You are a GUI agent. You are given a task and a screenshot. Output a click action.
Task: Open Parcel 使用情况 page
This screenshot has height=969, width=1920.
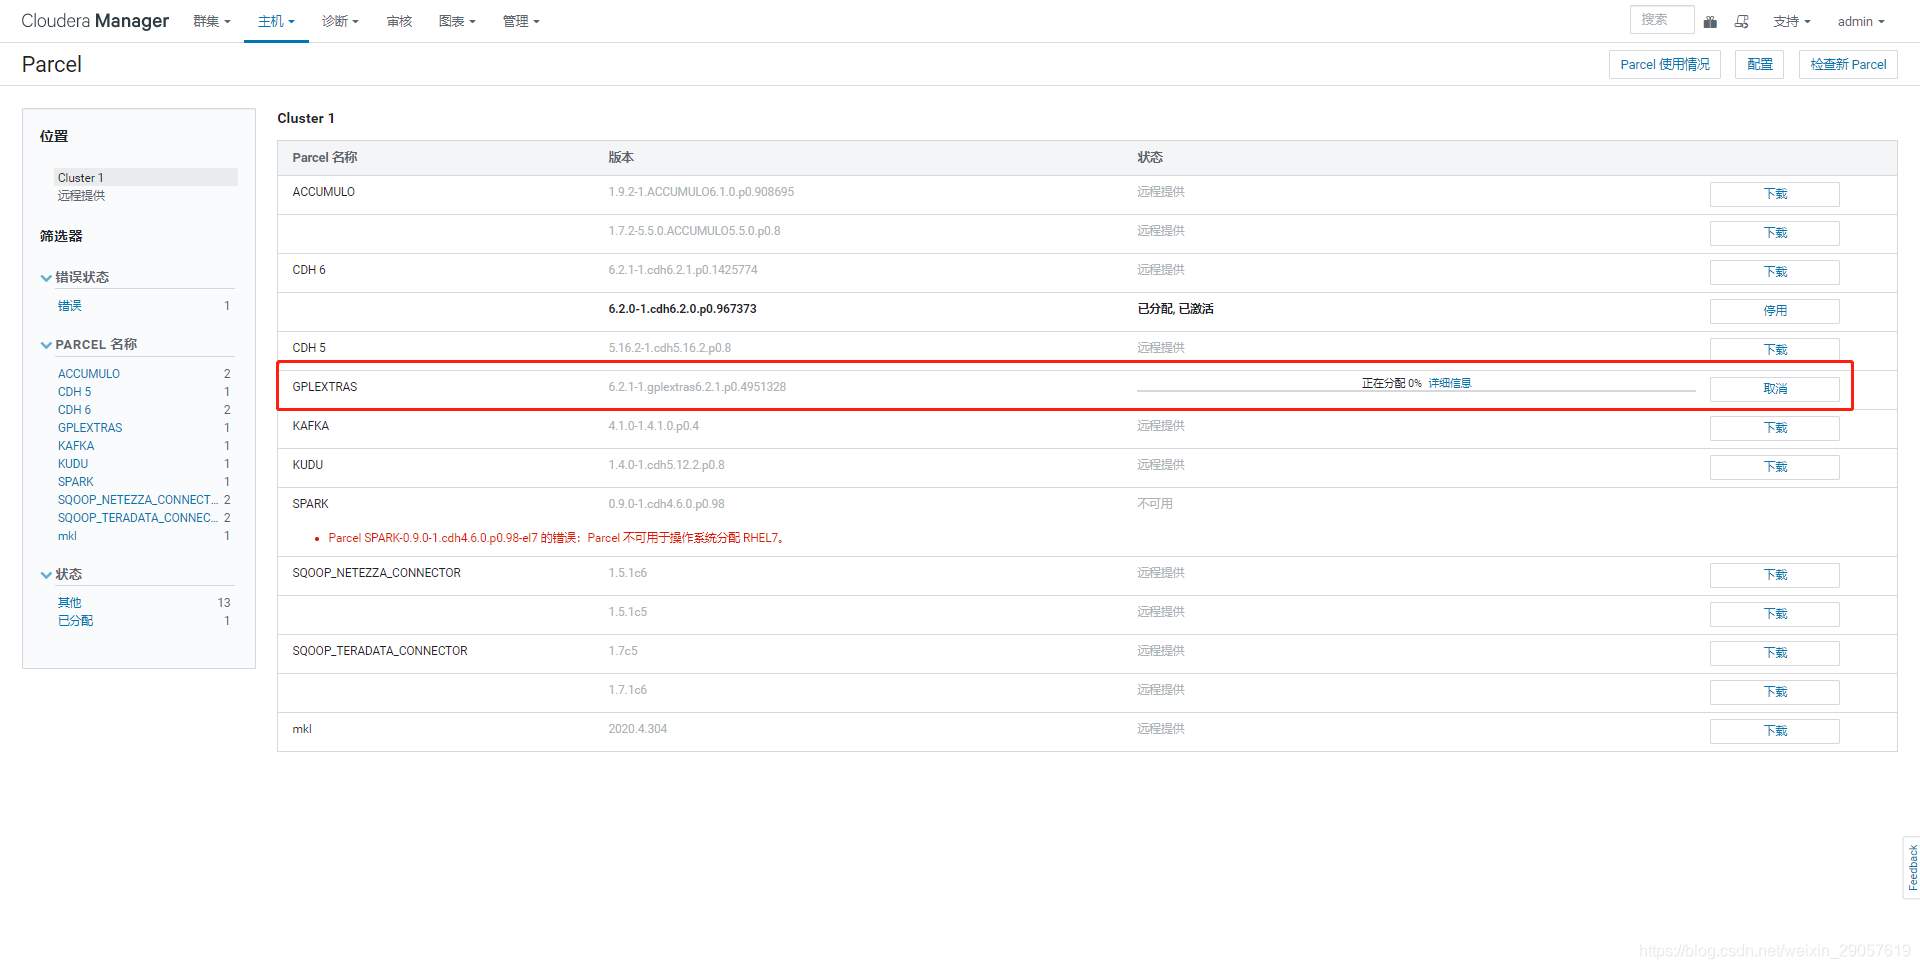coord(1665,64)
